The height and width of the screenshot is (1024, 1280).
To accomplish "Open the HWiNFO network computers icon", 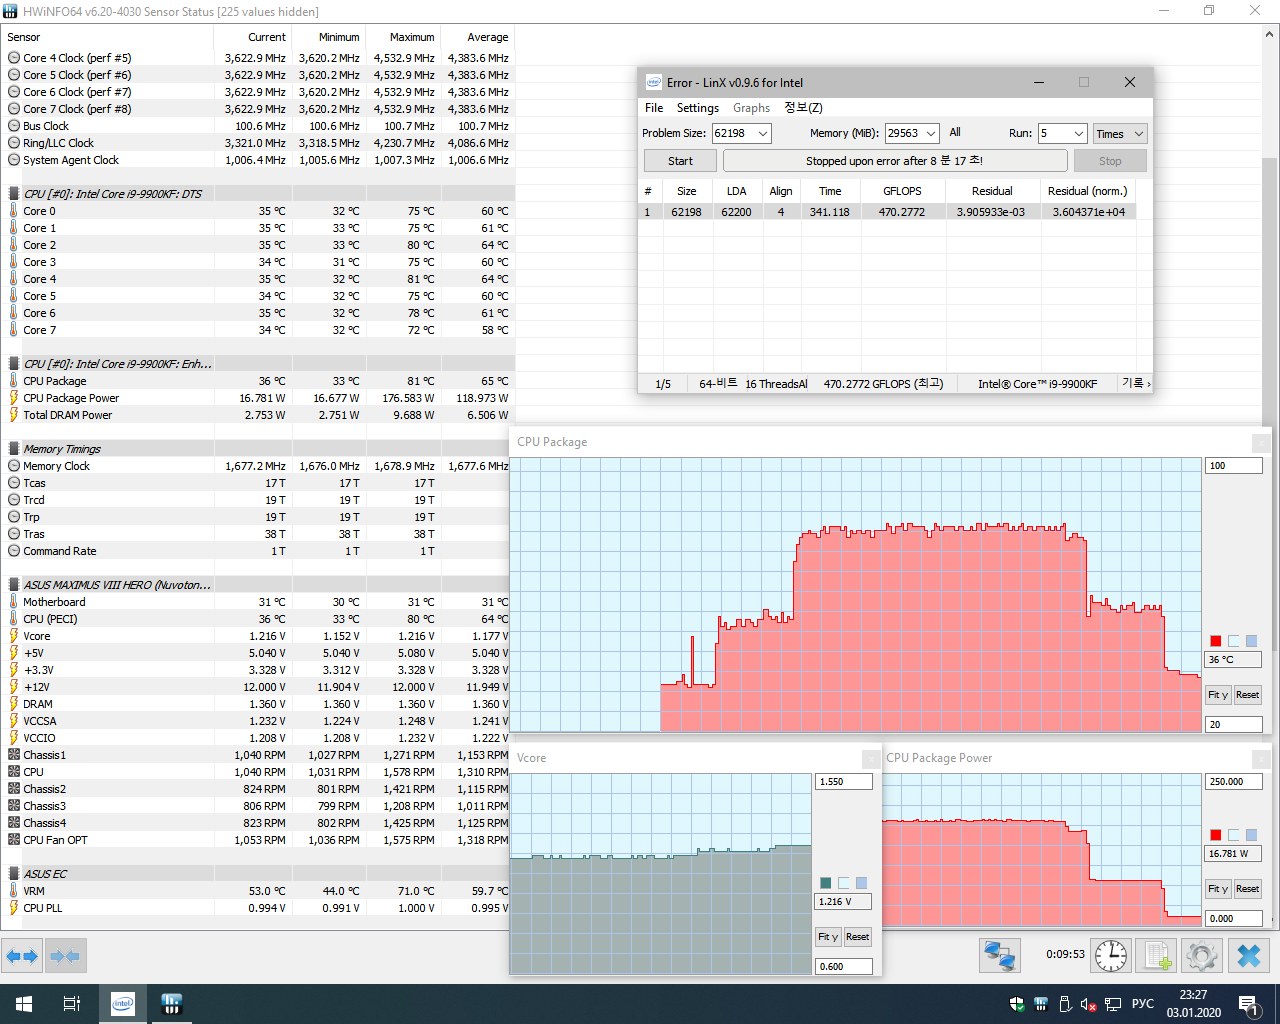I will pyautogui.click(x=1000, y=955).
